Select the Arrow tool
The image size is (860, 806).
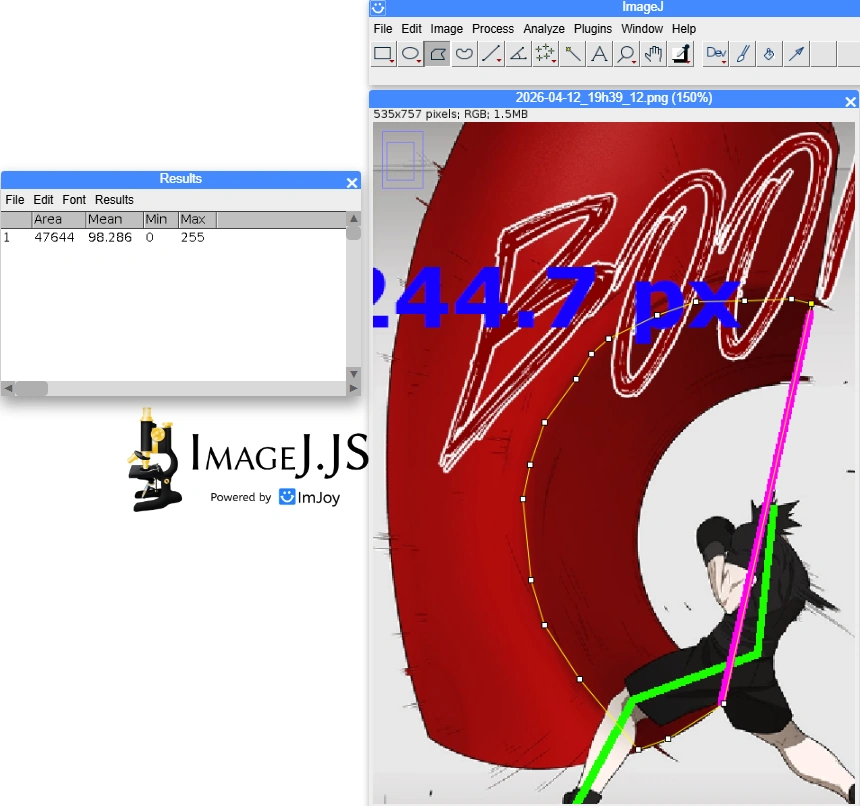796,54
